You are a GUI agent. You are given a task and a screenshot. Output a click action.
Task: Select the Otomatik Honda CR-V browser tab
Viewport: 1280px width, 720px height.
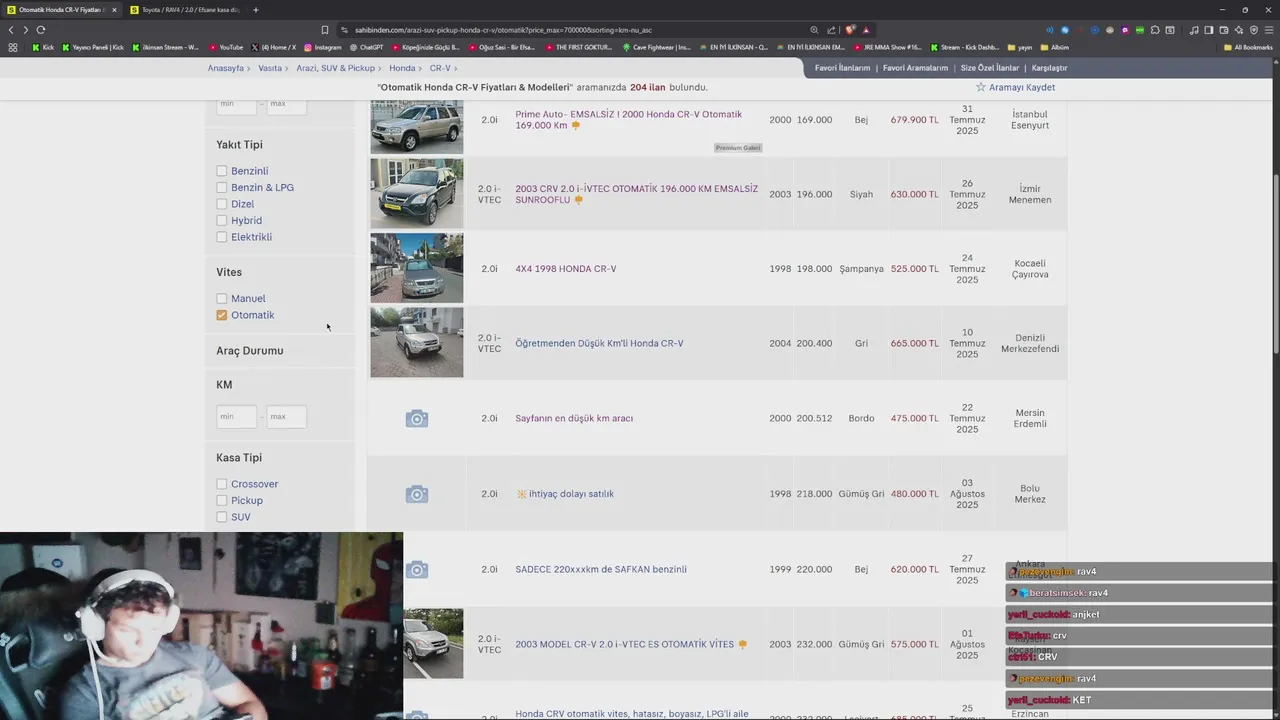pyautogui.click(x=61, y=10)
